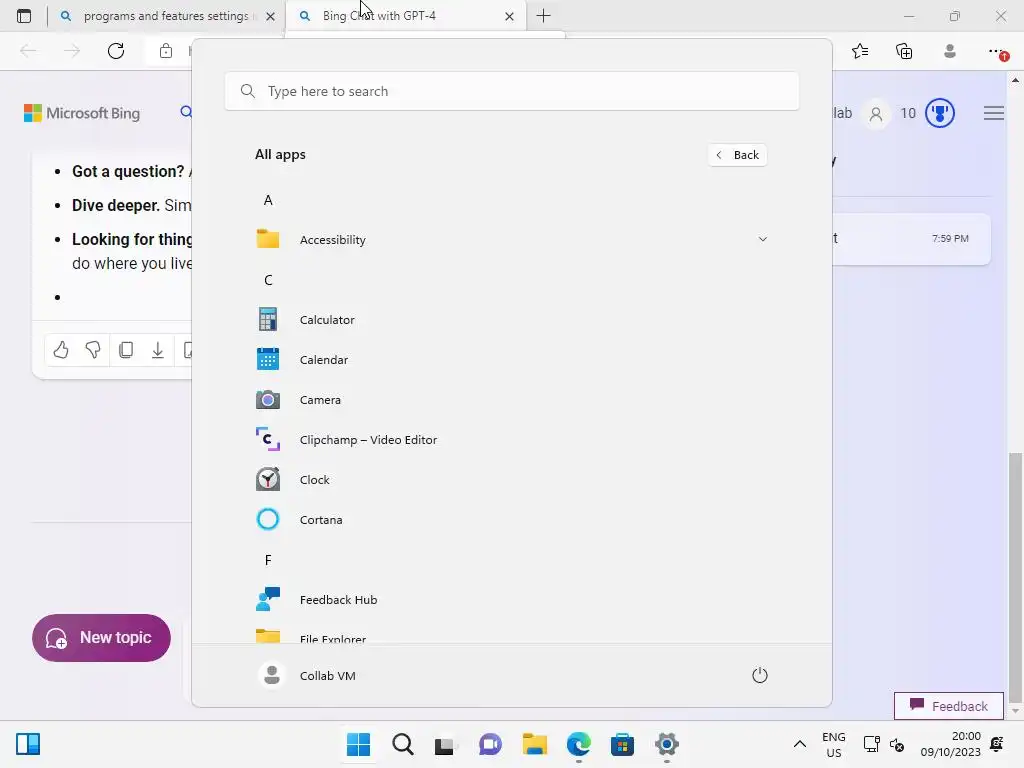The height and width of the screenshot is (768, 1024).
Task: Start a New topic in Bing Chat
Action: (x=101, y=637)
